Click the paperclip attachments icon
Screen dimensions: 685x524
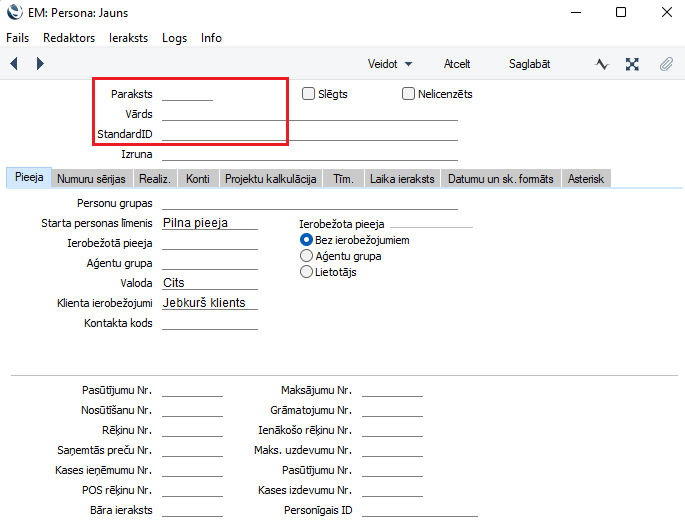(x=665, y=63)
